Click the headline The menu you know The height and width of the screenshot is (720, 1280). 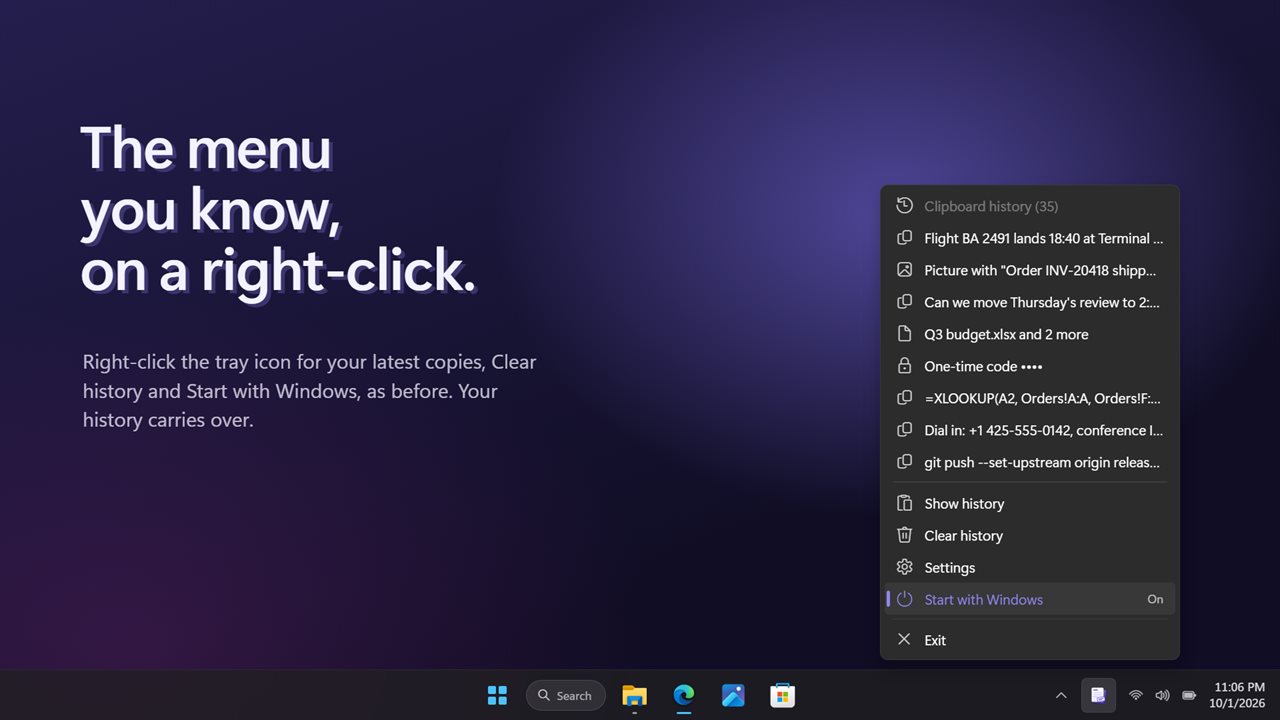point(278,210)
